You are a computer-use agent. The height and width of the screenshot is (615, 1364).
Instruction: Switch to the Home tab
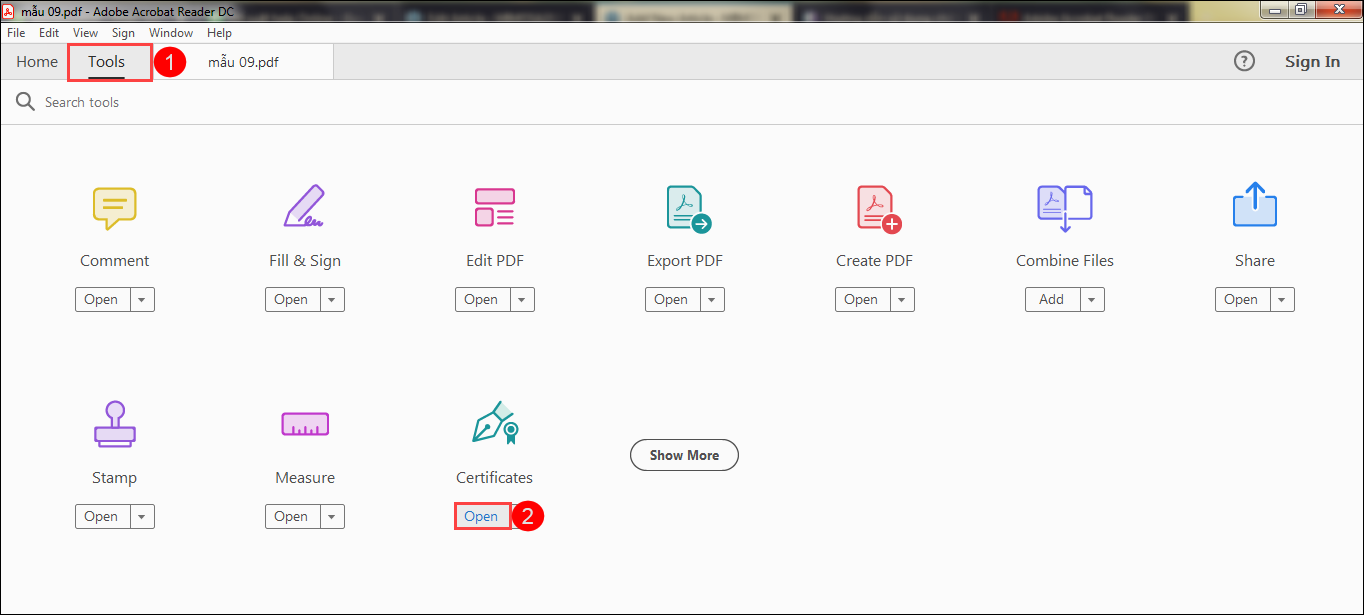[37, 62]
